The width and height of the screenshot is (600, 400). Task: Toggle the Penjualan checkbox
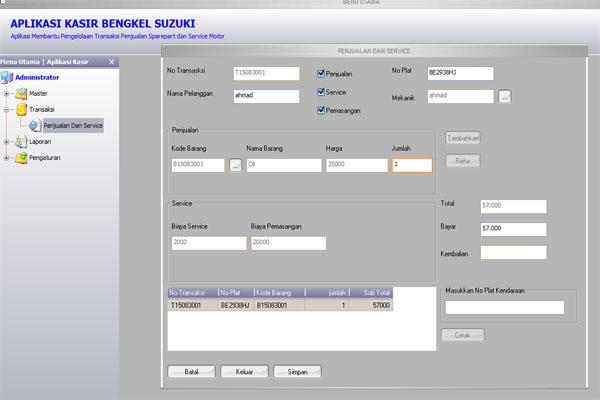tap(321, 73)
